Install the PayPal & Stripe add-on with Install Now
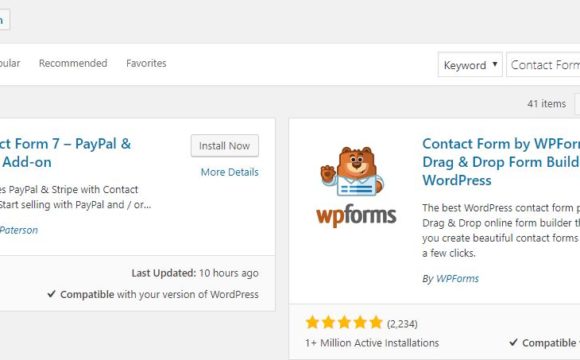Screen dimensions: 580x360 225,146
